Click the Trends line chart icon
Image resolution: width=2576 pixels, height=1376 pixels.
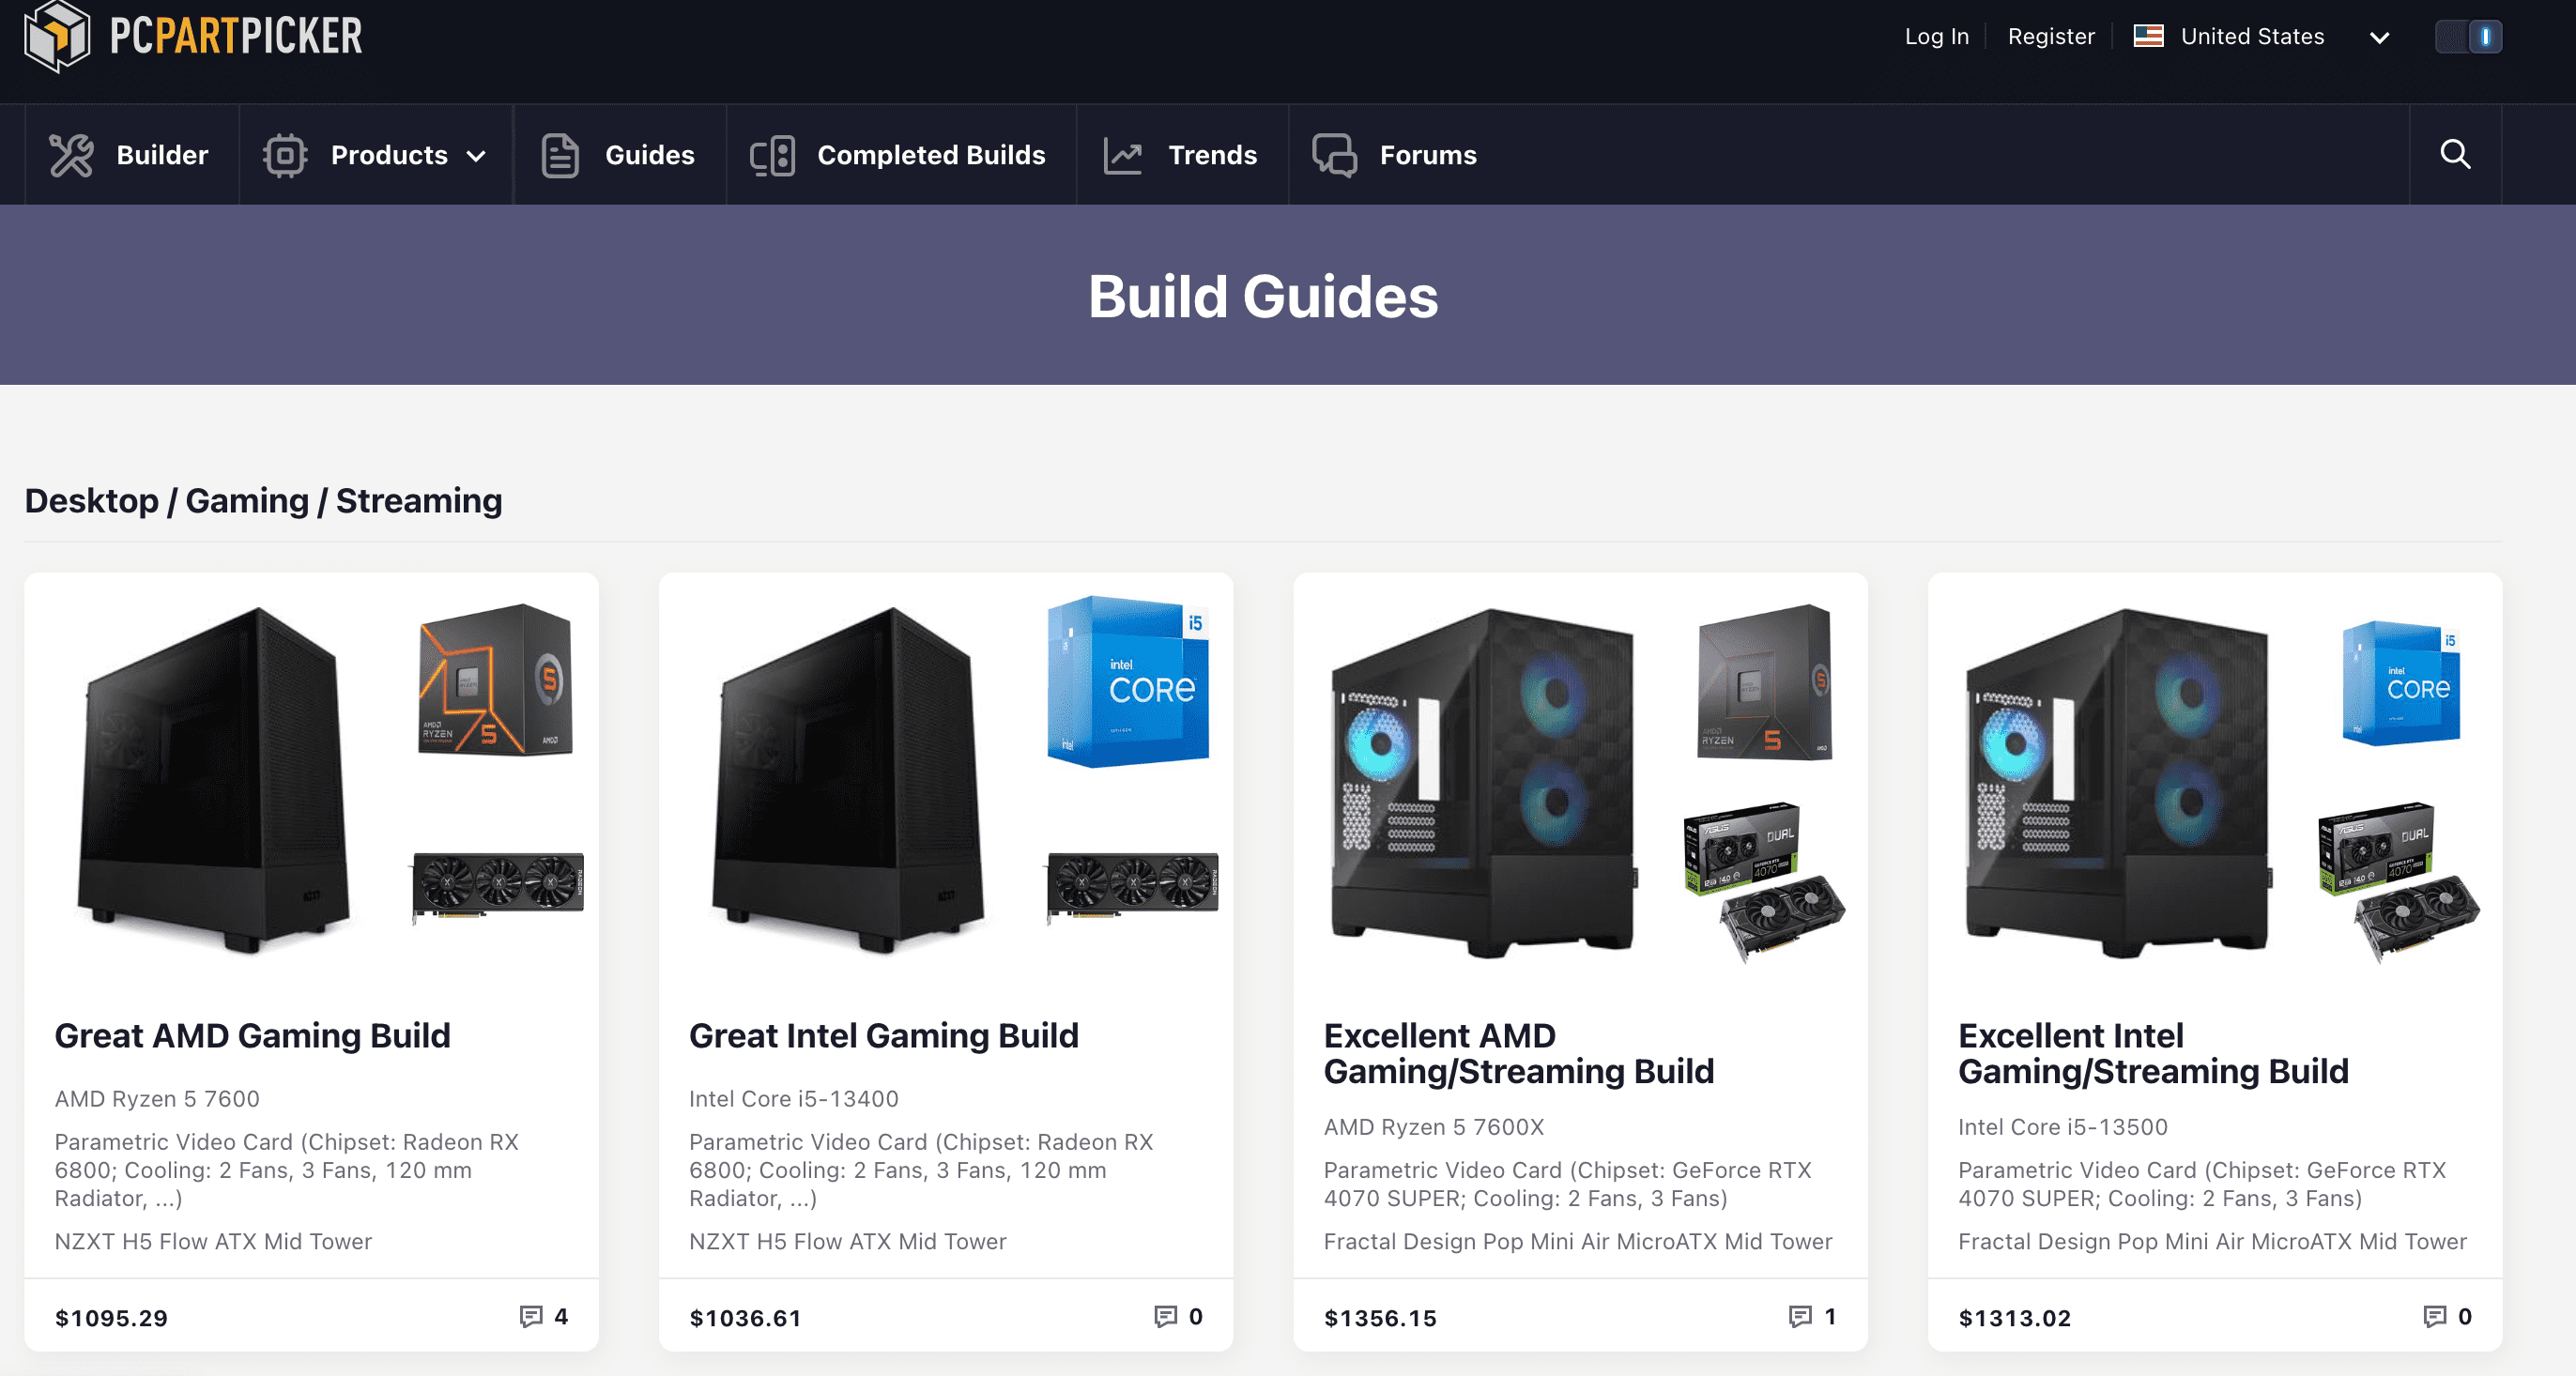[1125, 155]
